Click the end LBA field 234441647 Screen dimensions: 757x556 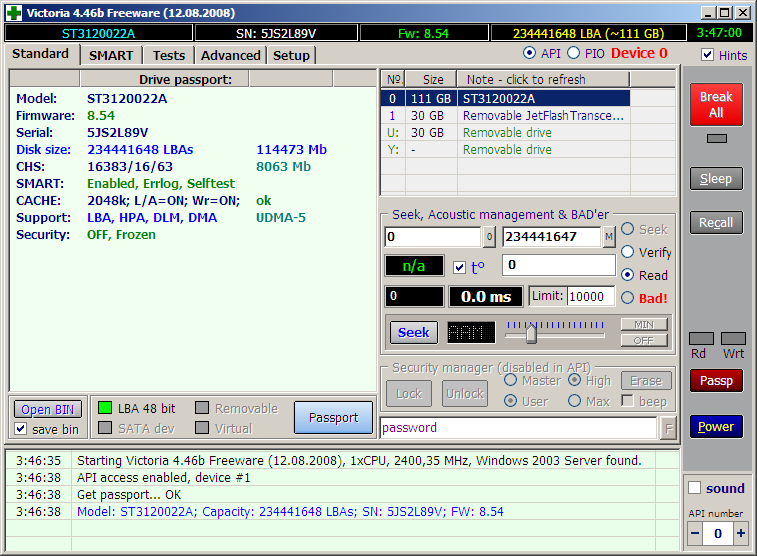552,236
